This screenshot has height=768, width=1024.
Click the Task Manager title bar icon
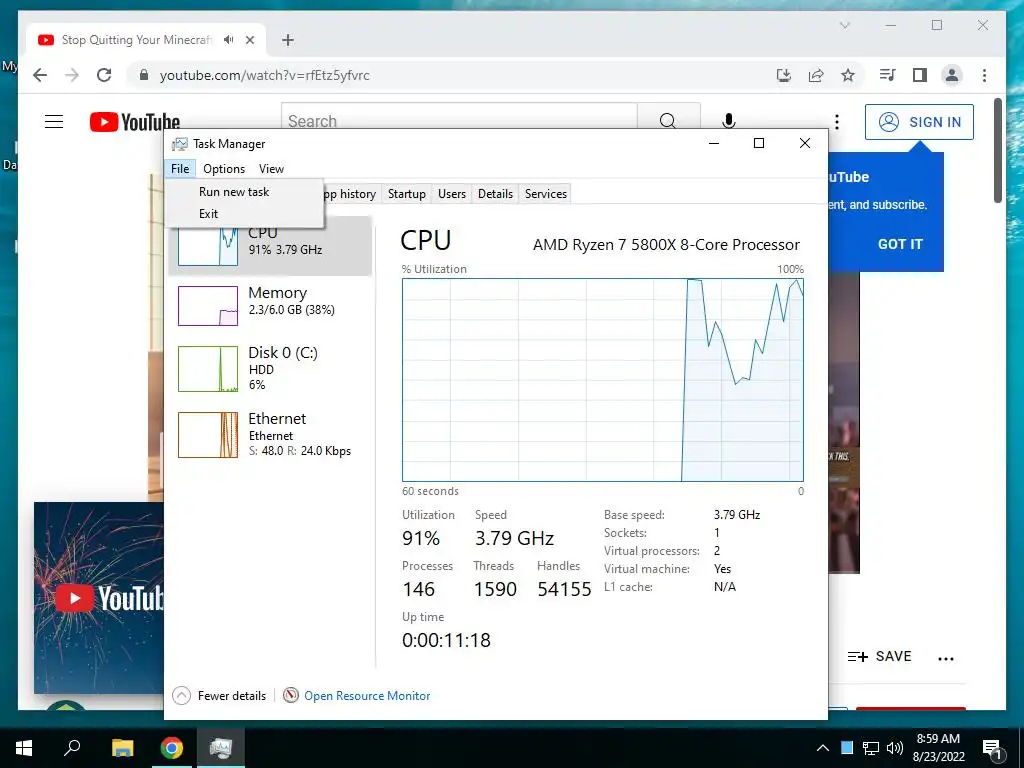[x=180, y=144]
